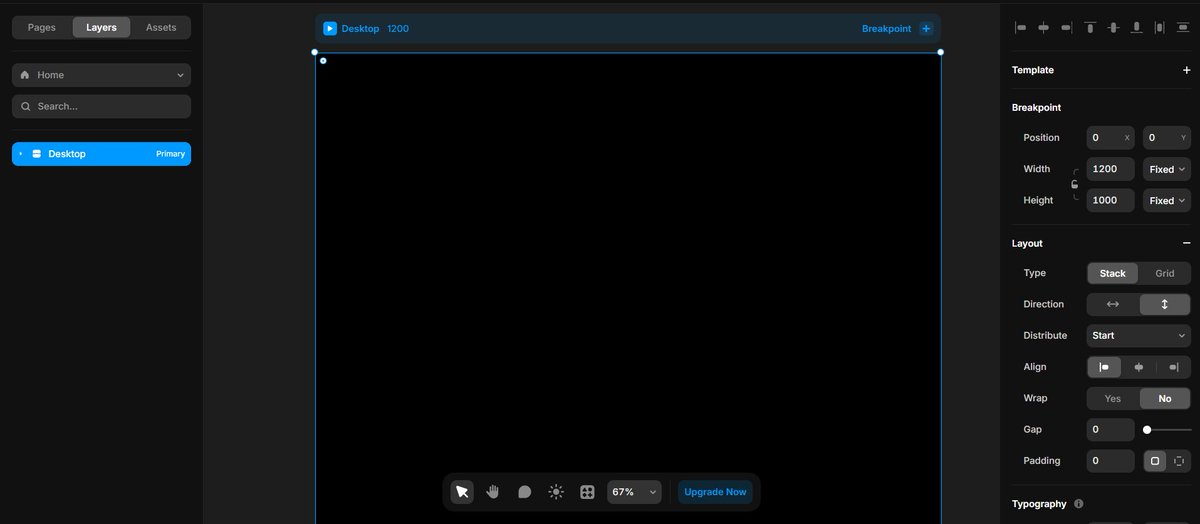
Task: Set layout type to Grid
Action: click(1165, 273)
